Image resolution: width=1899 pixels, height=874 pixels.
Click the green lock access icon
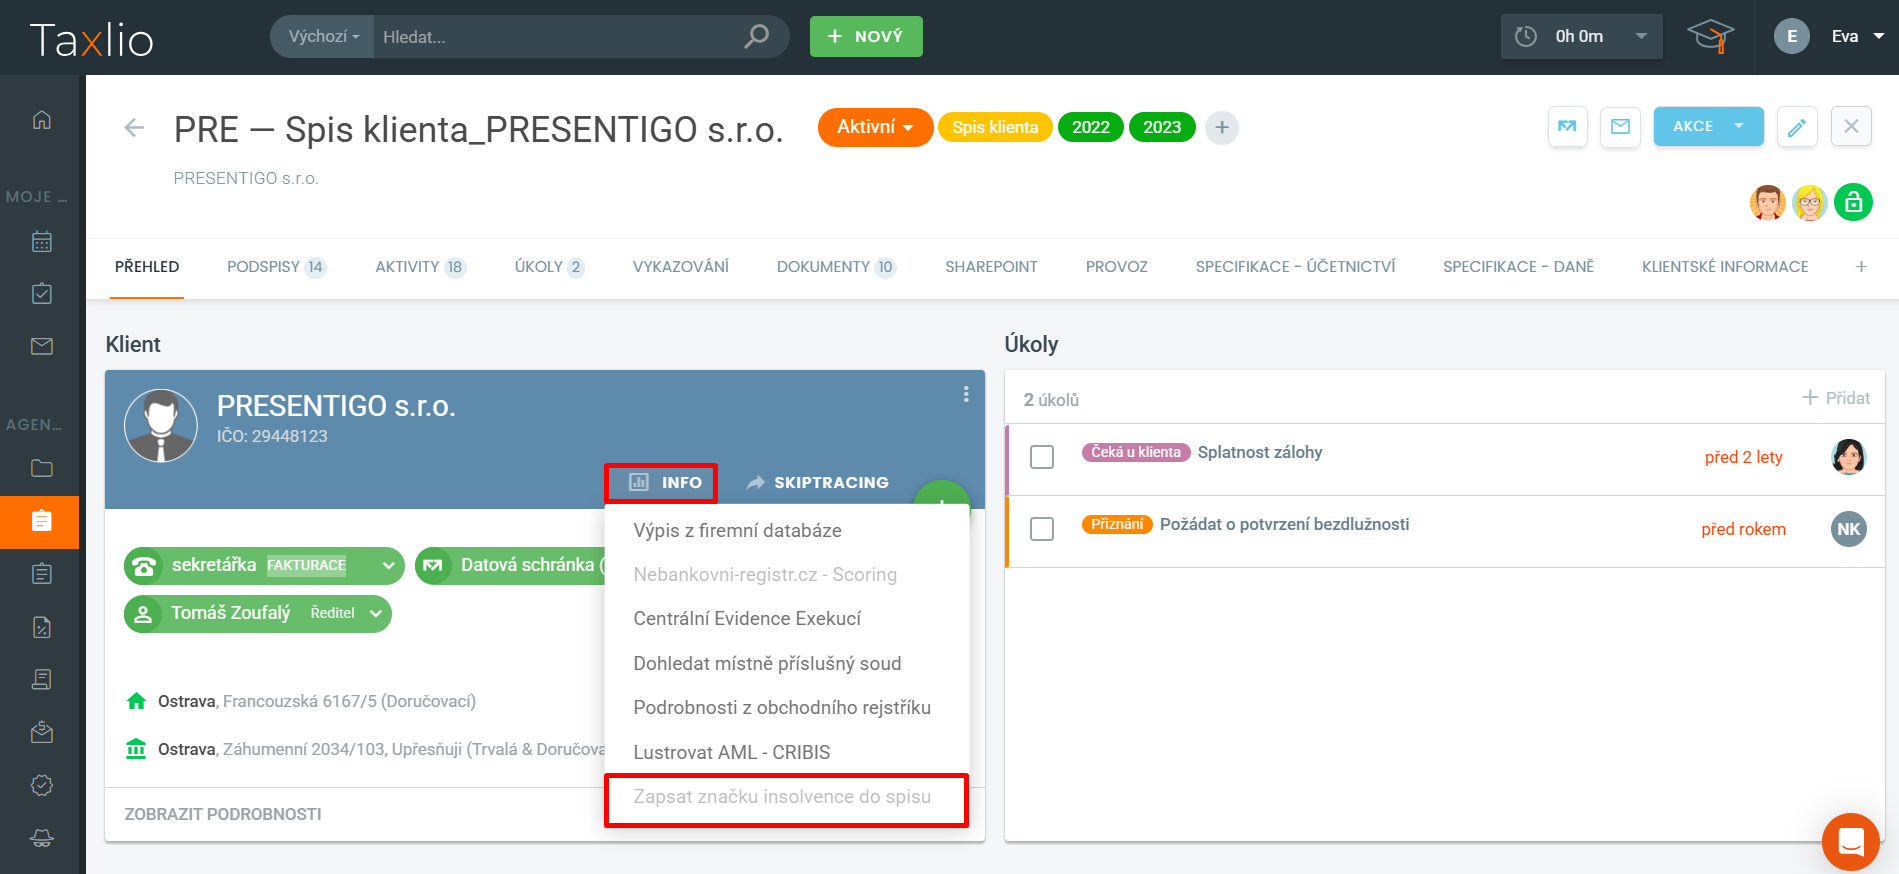click(1853, 202)
